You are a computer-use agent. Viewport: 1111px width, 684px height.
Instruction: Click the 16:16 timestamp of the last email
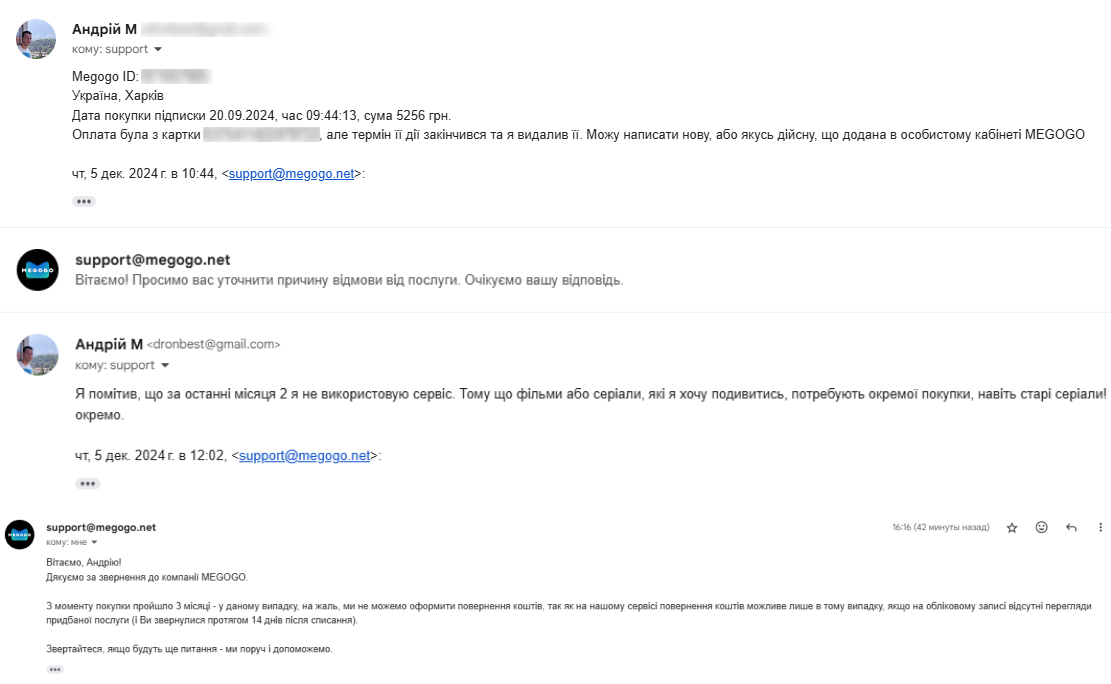coord(940,527)
